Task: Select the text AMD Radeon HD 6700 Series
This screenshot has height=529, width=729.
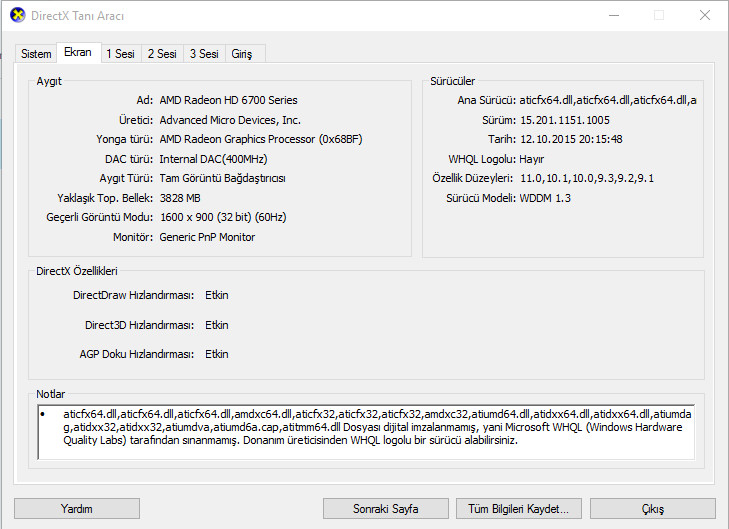Action: (x=228, y=100)
